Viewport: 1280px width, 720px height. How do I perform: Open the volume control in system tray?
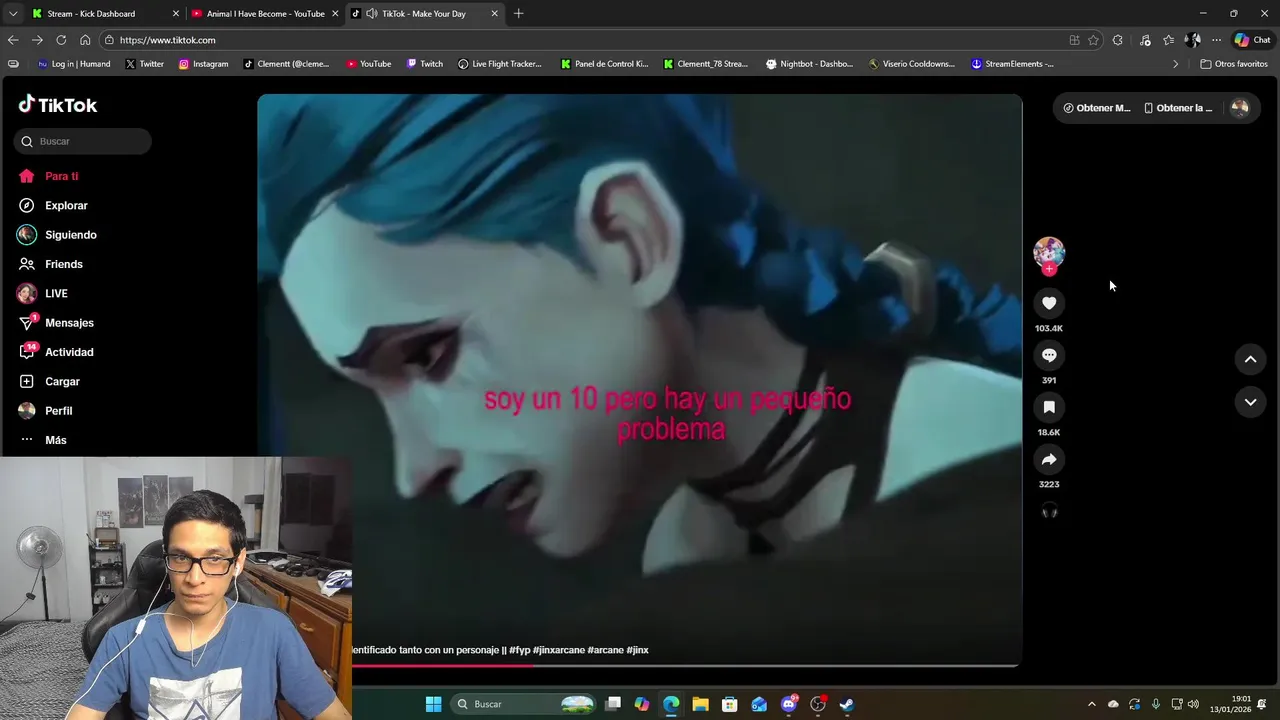click(x=1193, y=704)
